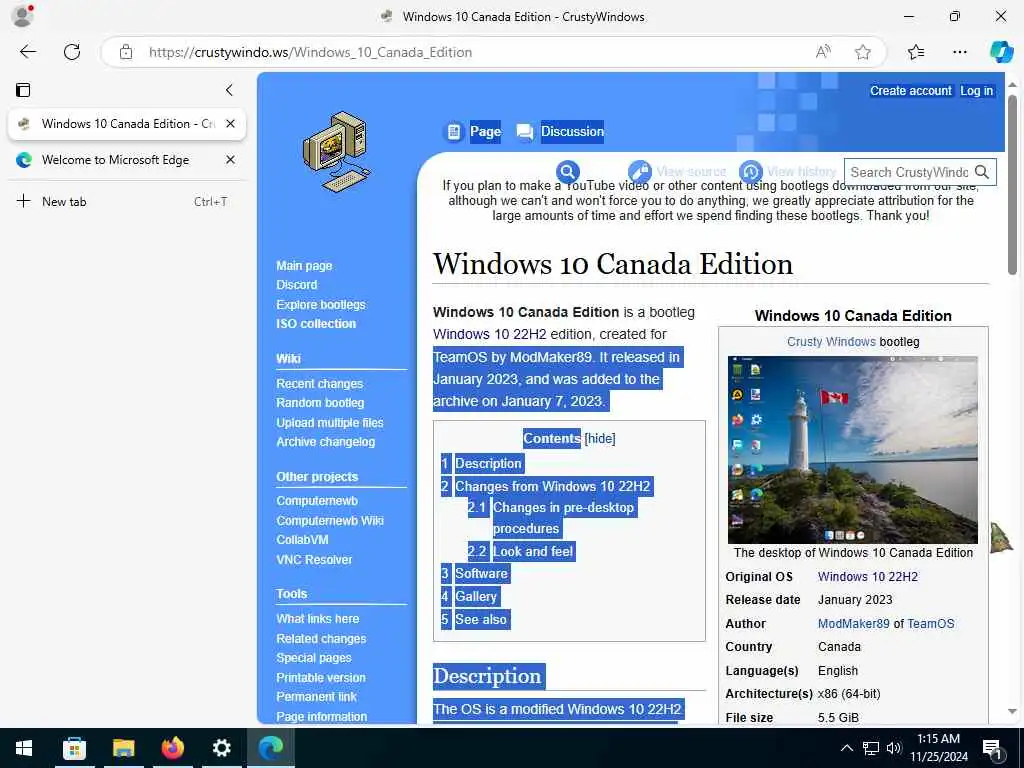This screenshot has width=1024, height=768.
Task: Enlarge the Canada Edition desktop screenshot thumbnail
Action: 852,450
